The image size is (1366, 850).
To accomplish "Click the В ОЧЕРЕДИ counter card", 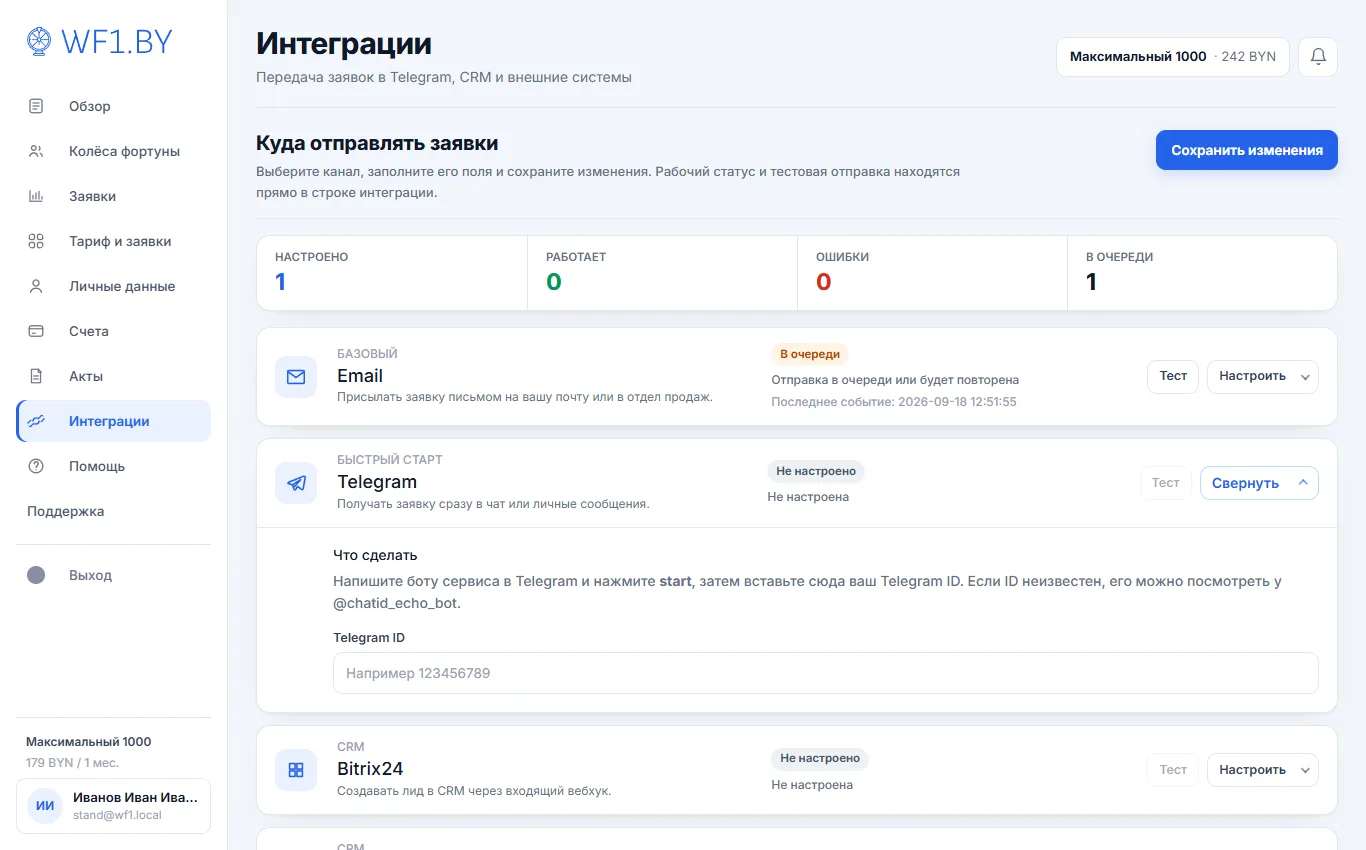I will (x=1202, y=273).
